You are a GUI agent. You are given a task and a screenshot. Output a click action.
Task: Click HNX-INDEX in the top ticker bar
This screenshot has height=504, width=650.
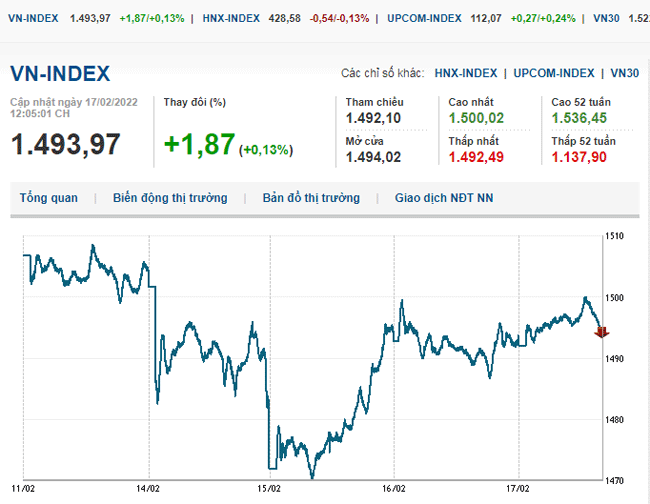pyautogui.click(x=231, y=19)
